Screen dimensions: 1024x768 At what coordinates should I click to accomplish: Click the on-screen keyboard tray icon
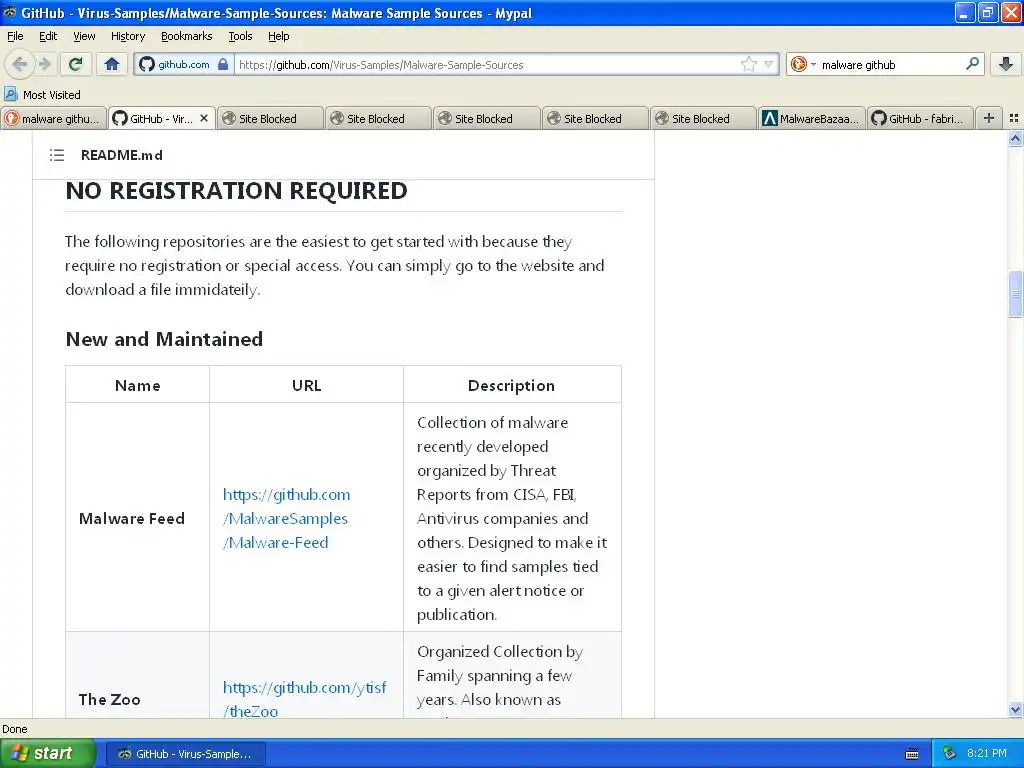(912, 754)
